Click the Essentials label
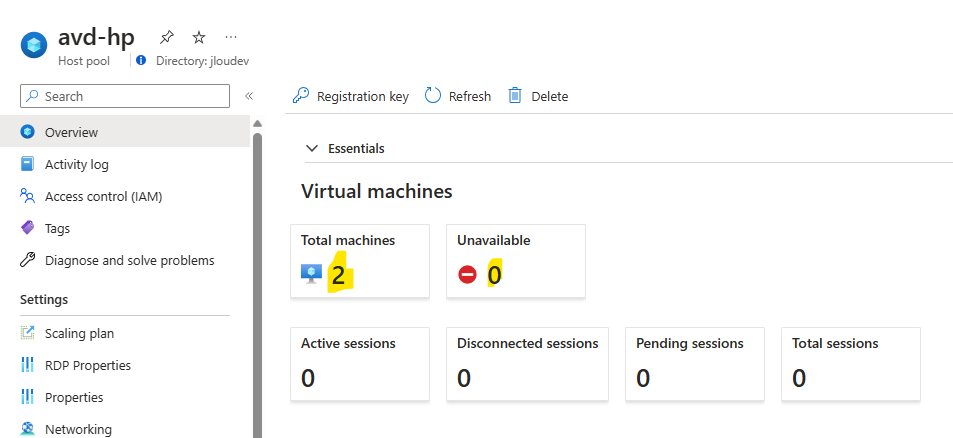 [356, 148]
